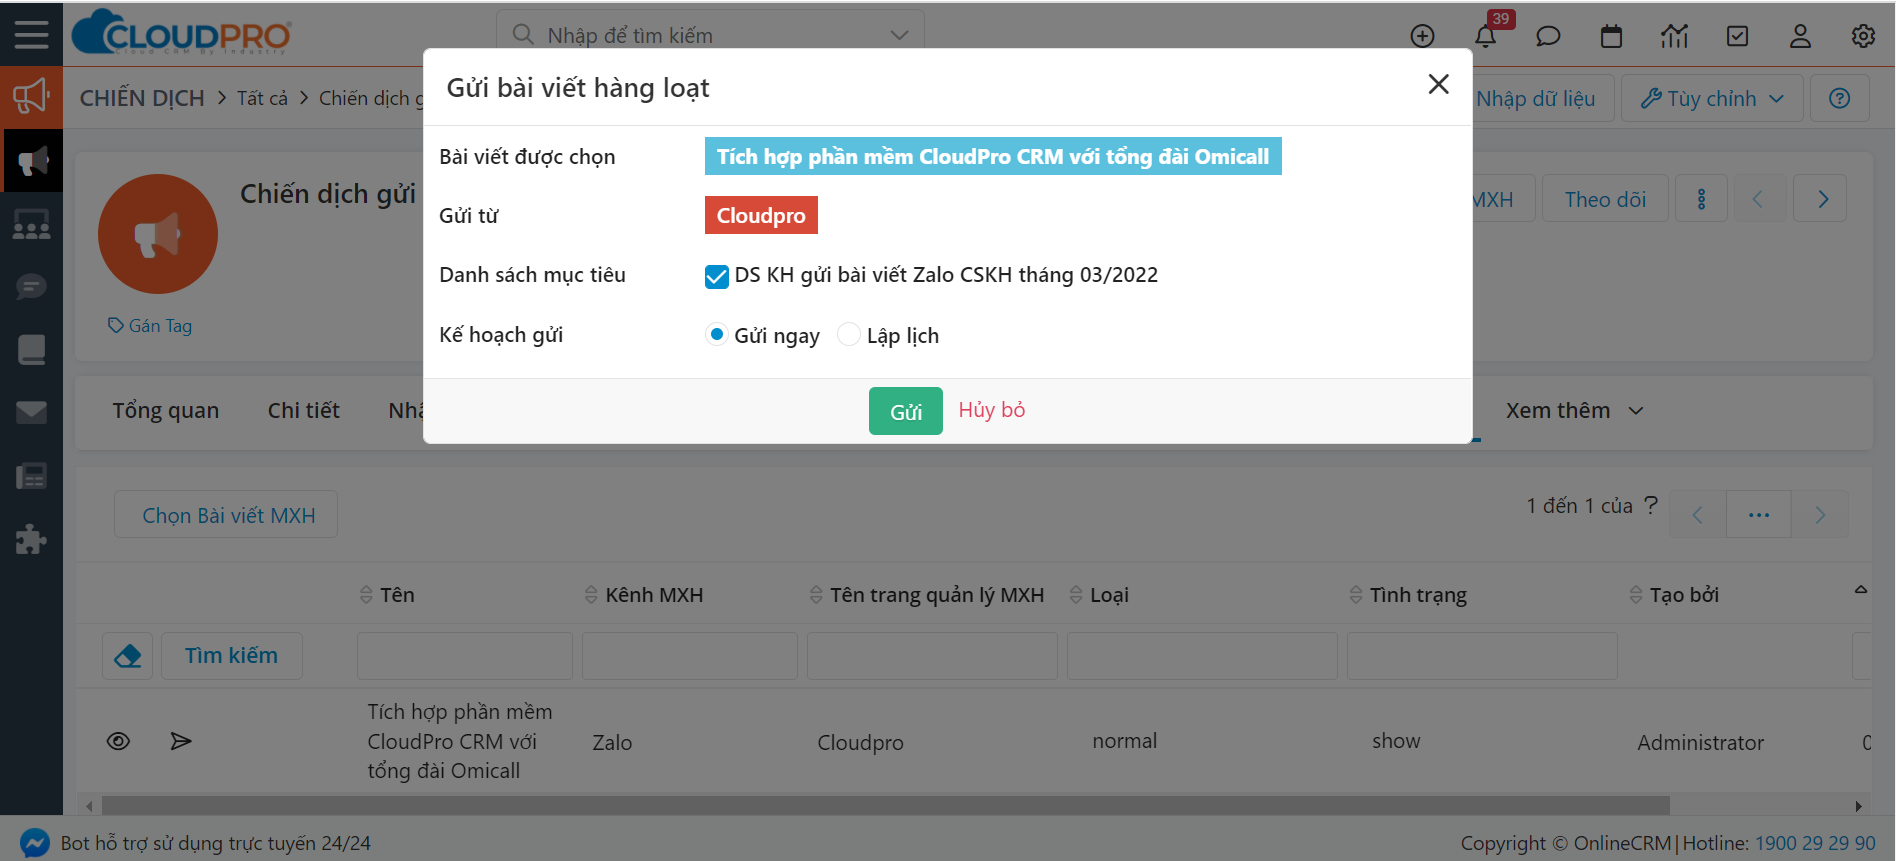Click the Theo dõi button
Image resolution: width=1896 pixels, height=861 pixels.
point(1605,199)
